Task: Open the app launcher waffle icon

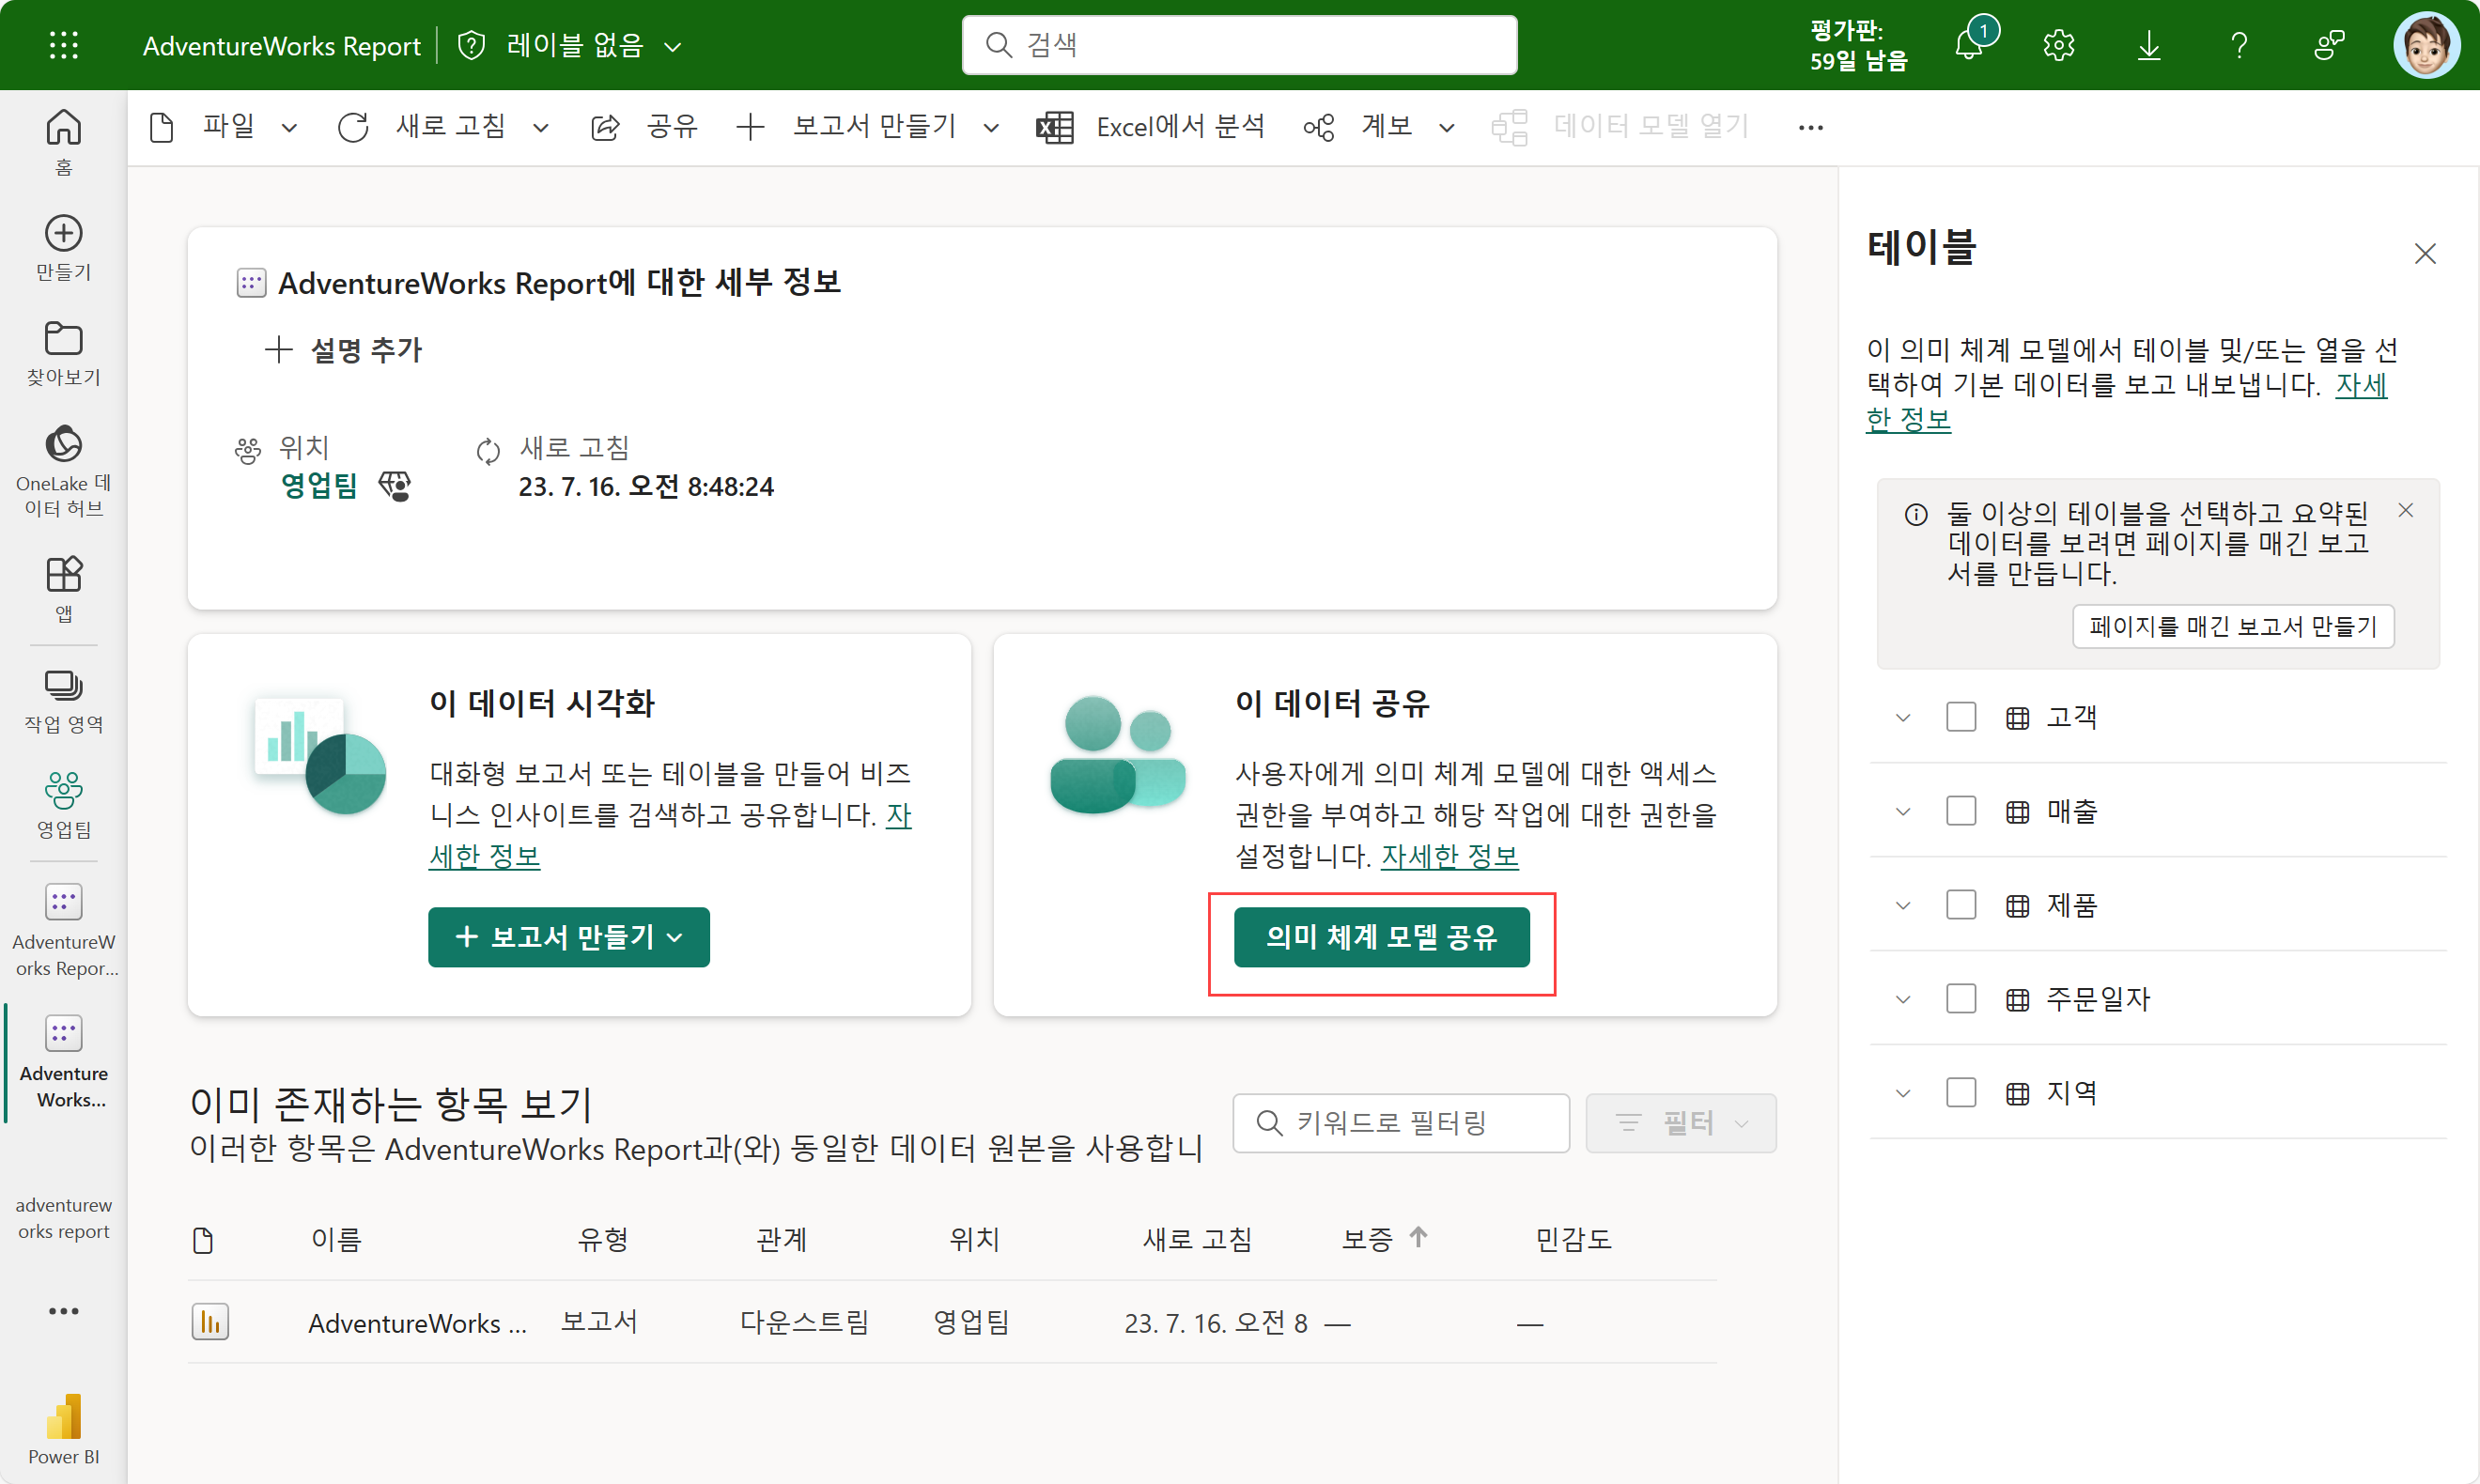Action: [63, 45]
